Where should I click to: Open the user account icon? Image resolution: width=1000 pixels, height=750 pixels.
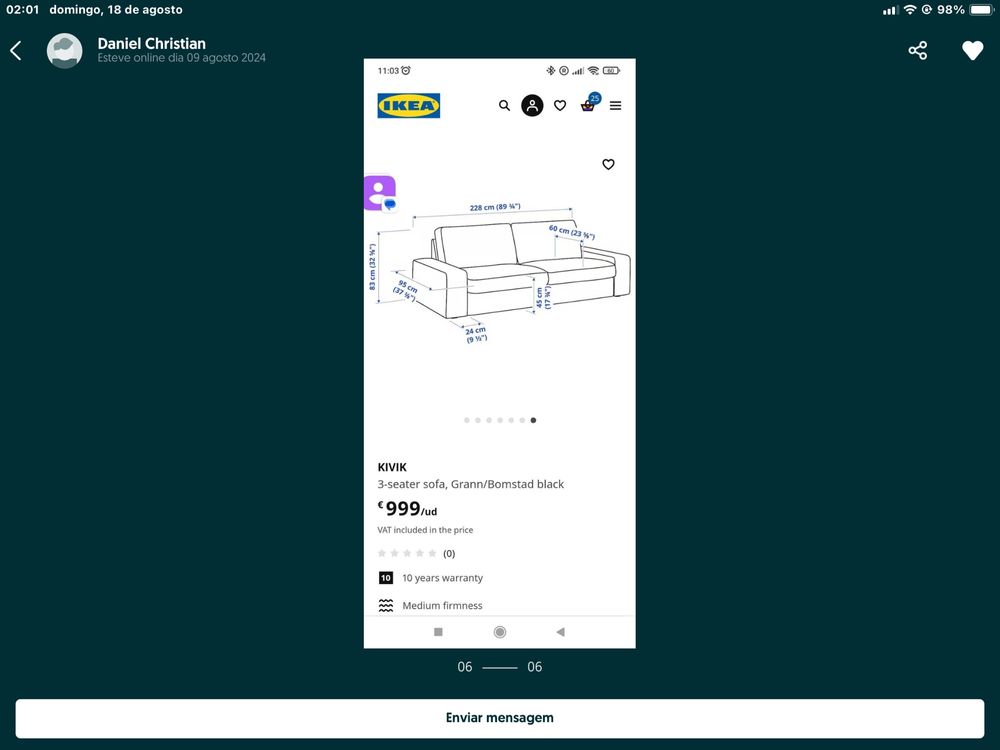click(532, 105)
